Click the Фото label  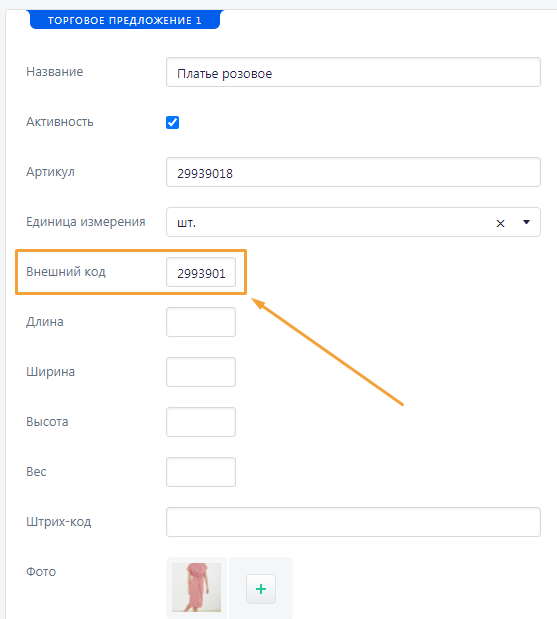[41, 572]
